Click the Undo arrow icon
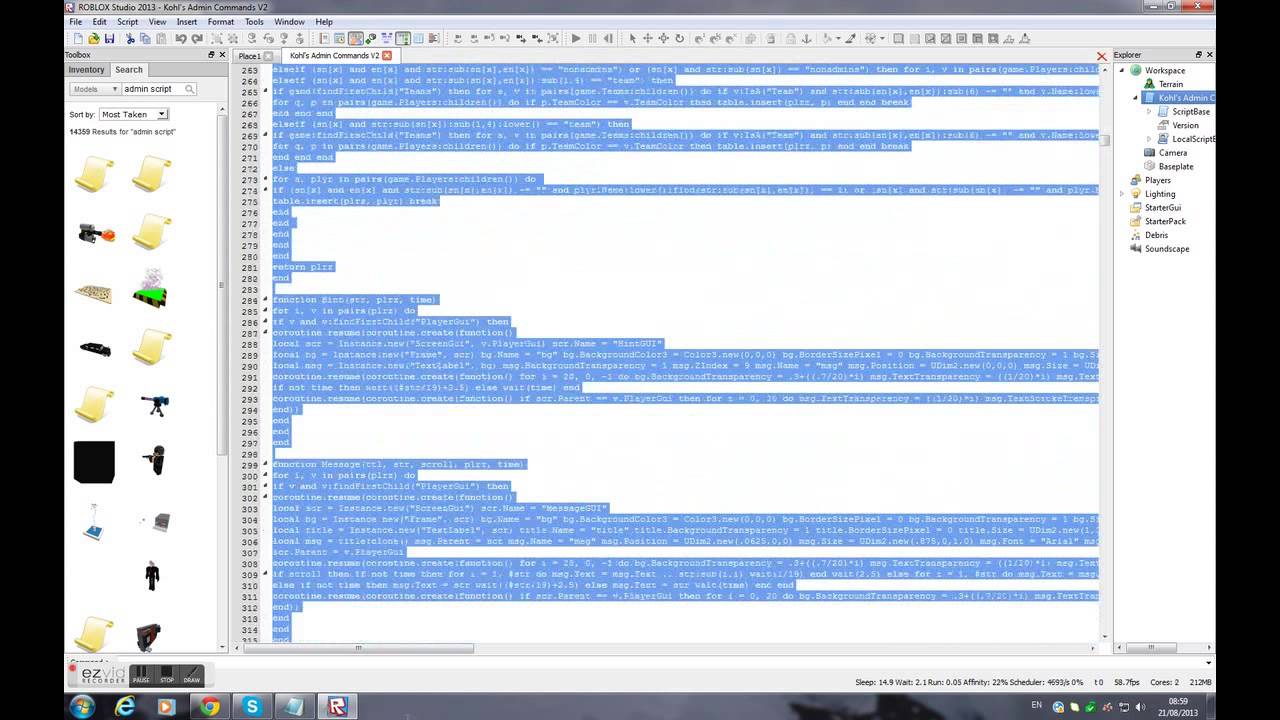The width and height of the screenshot is (1280, 720). (181, 39)
